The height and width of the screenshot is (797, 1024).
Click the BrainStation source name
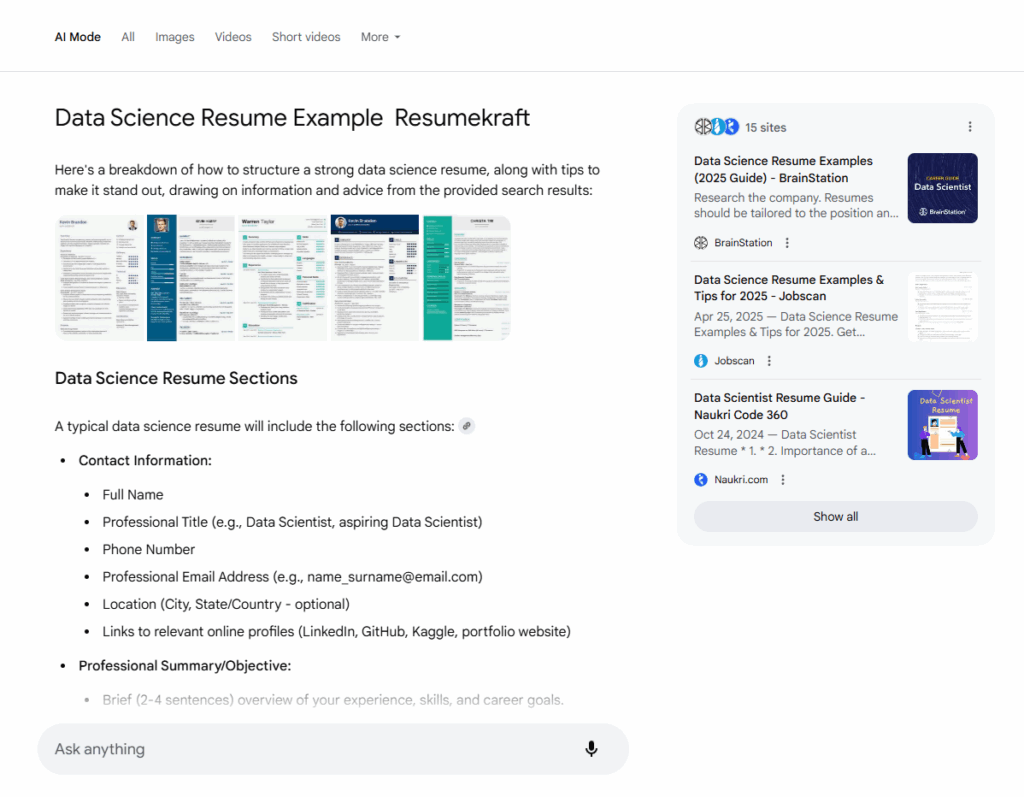point(743,243)
